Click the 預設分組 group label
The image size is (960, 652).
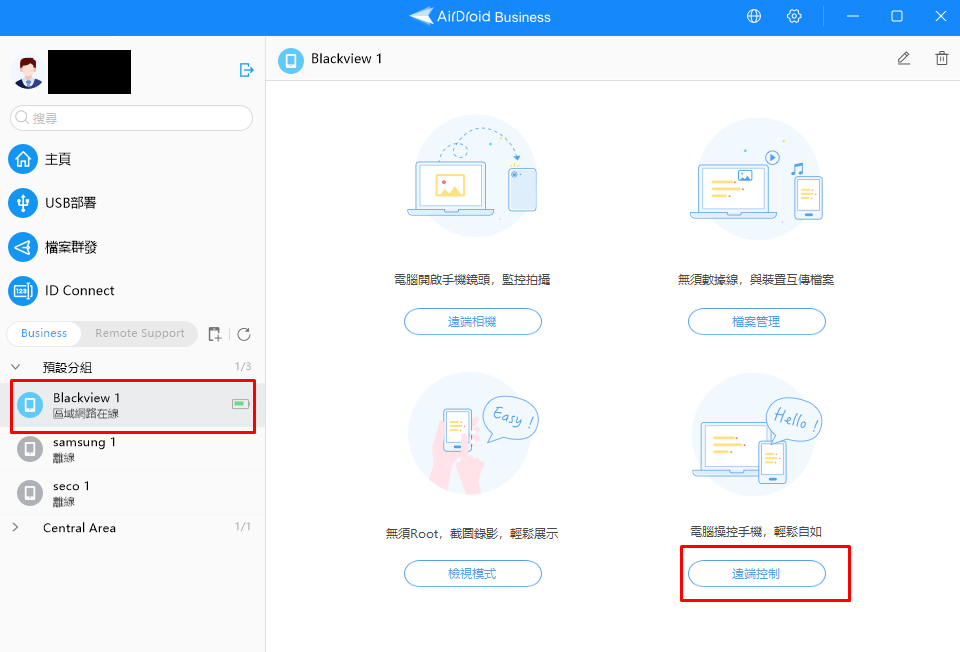(67, 367)
